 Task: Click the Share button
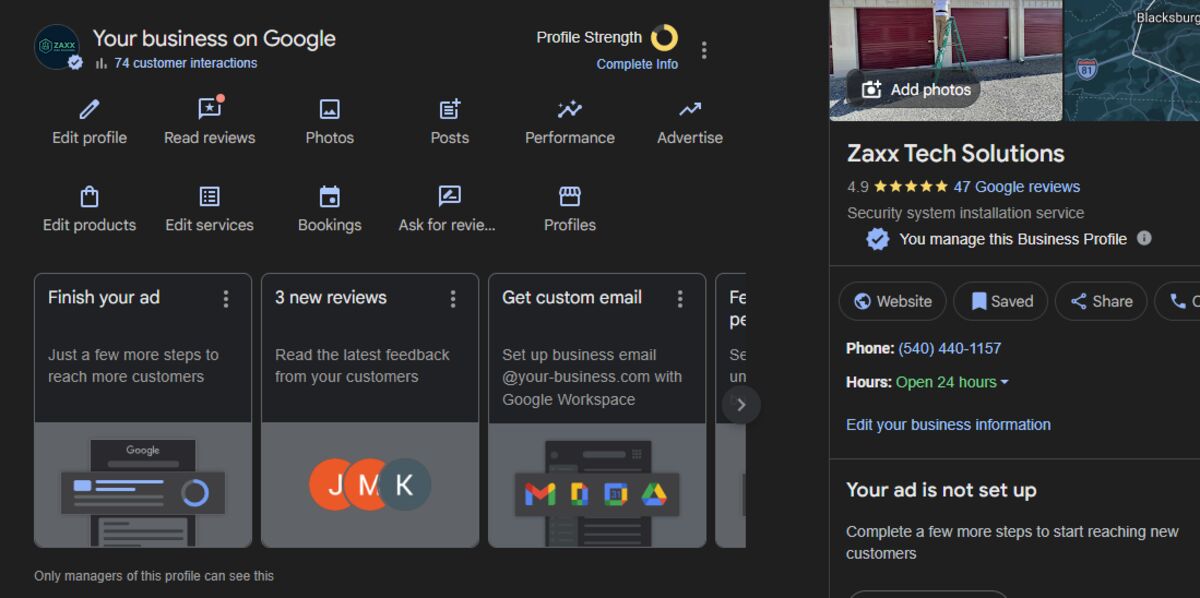tap(1101, 301)
